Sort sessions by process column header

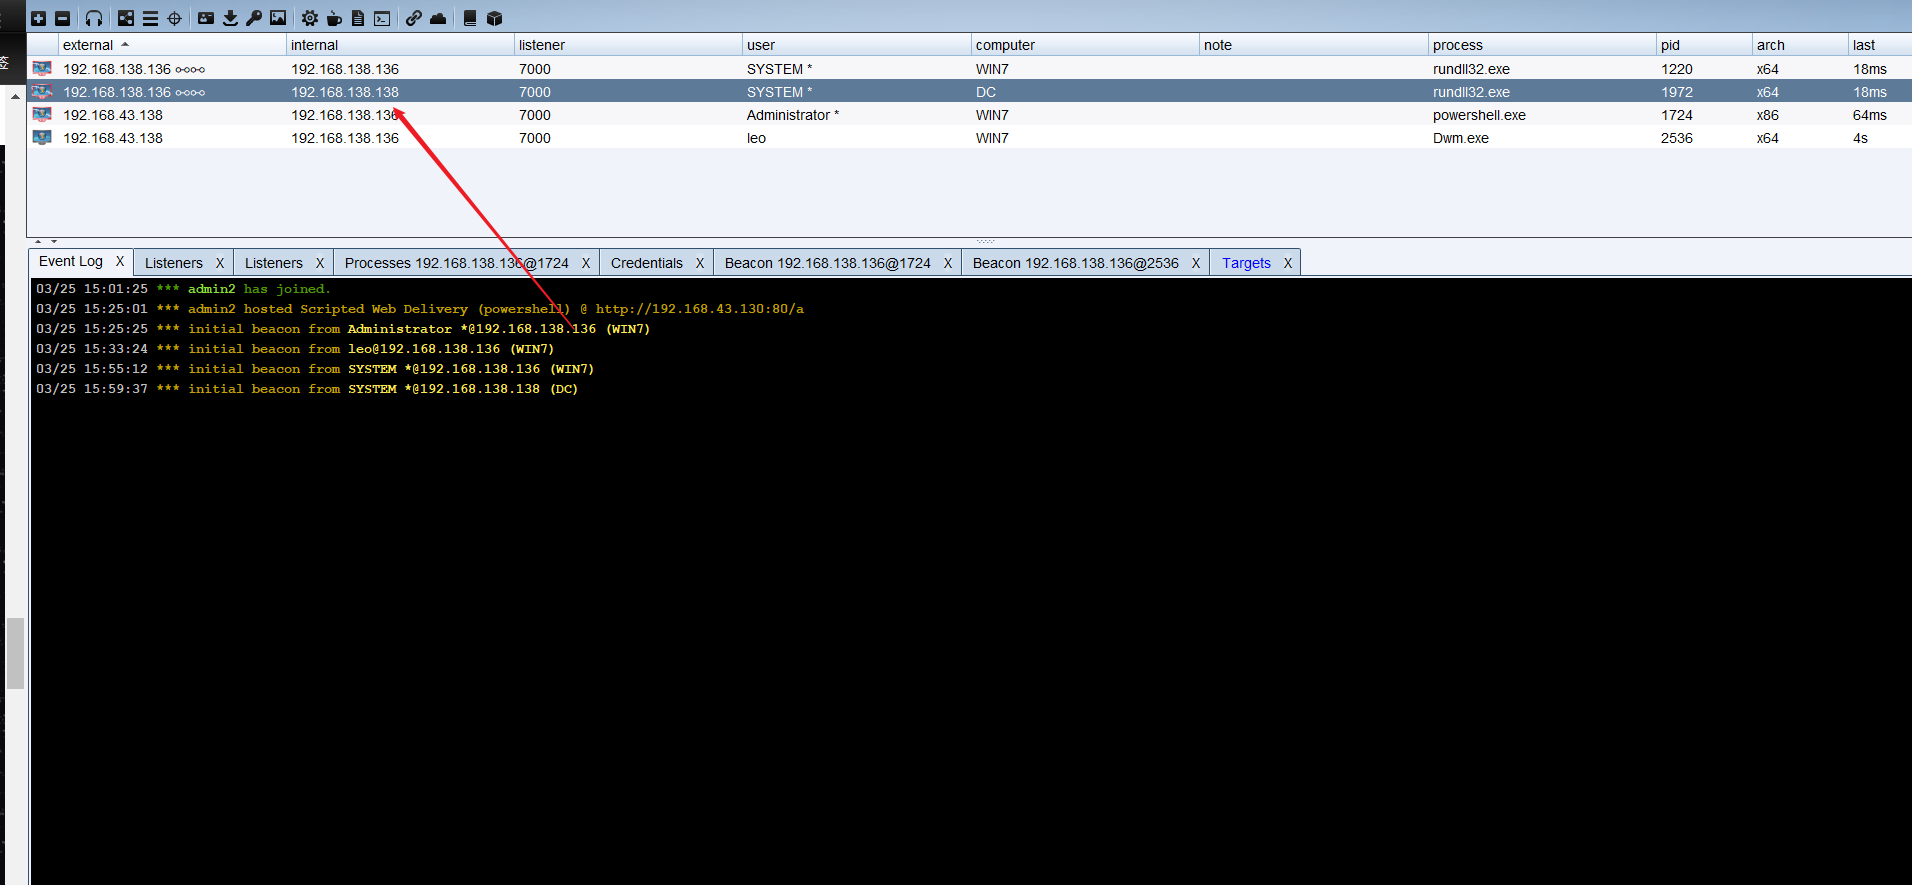click(1542, 45)
